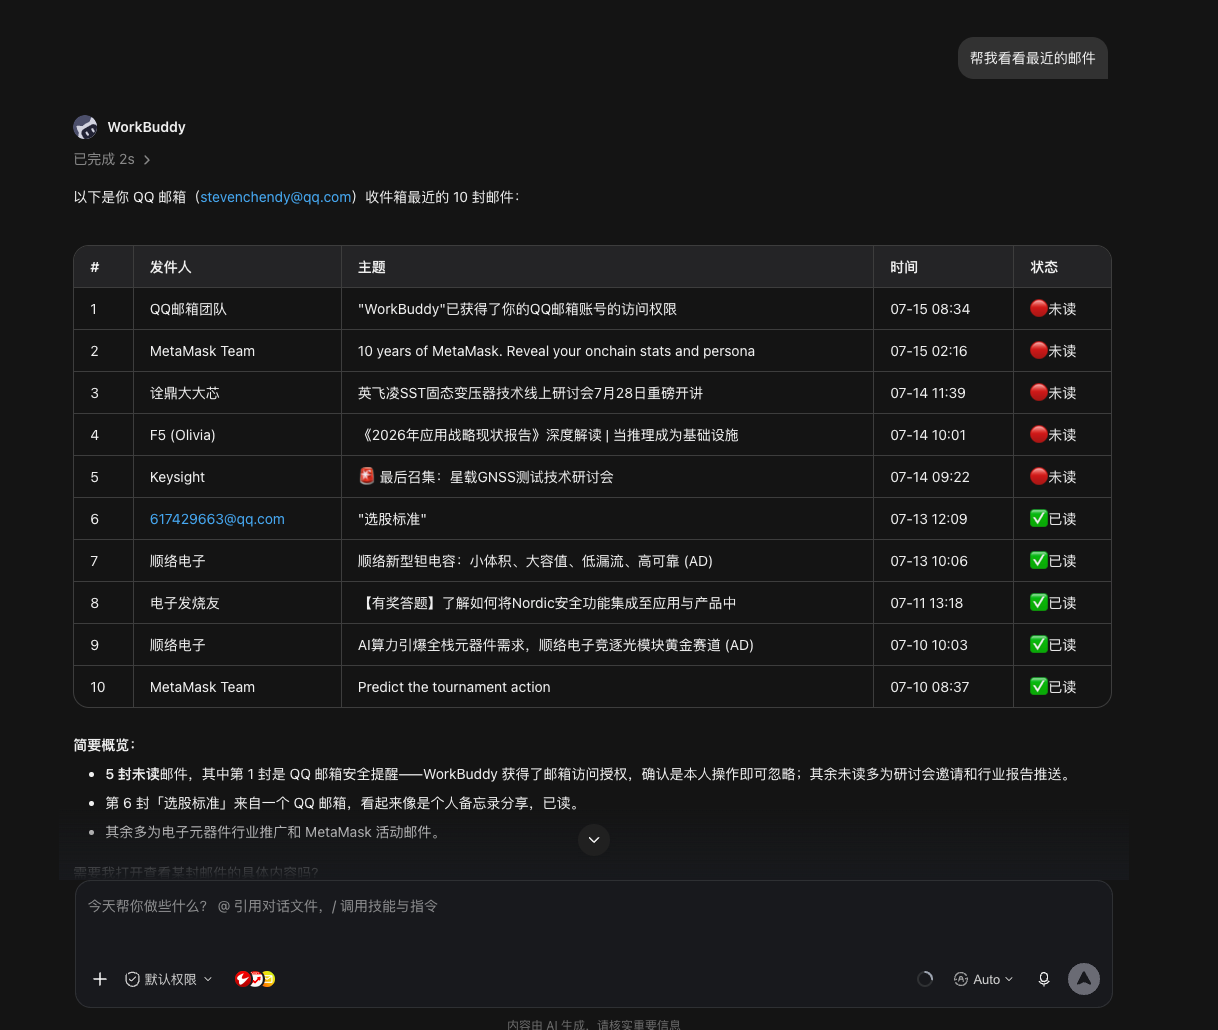Open the 617429663@qq.com sender link
Image resolution: width=1218 pixels, height=1030 pixels.
pos(217,519)
